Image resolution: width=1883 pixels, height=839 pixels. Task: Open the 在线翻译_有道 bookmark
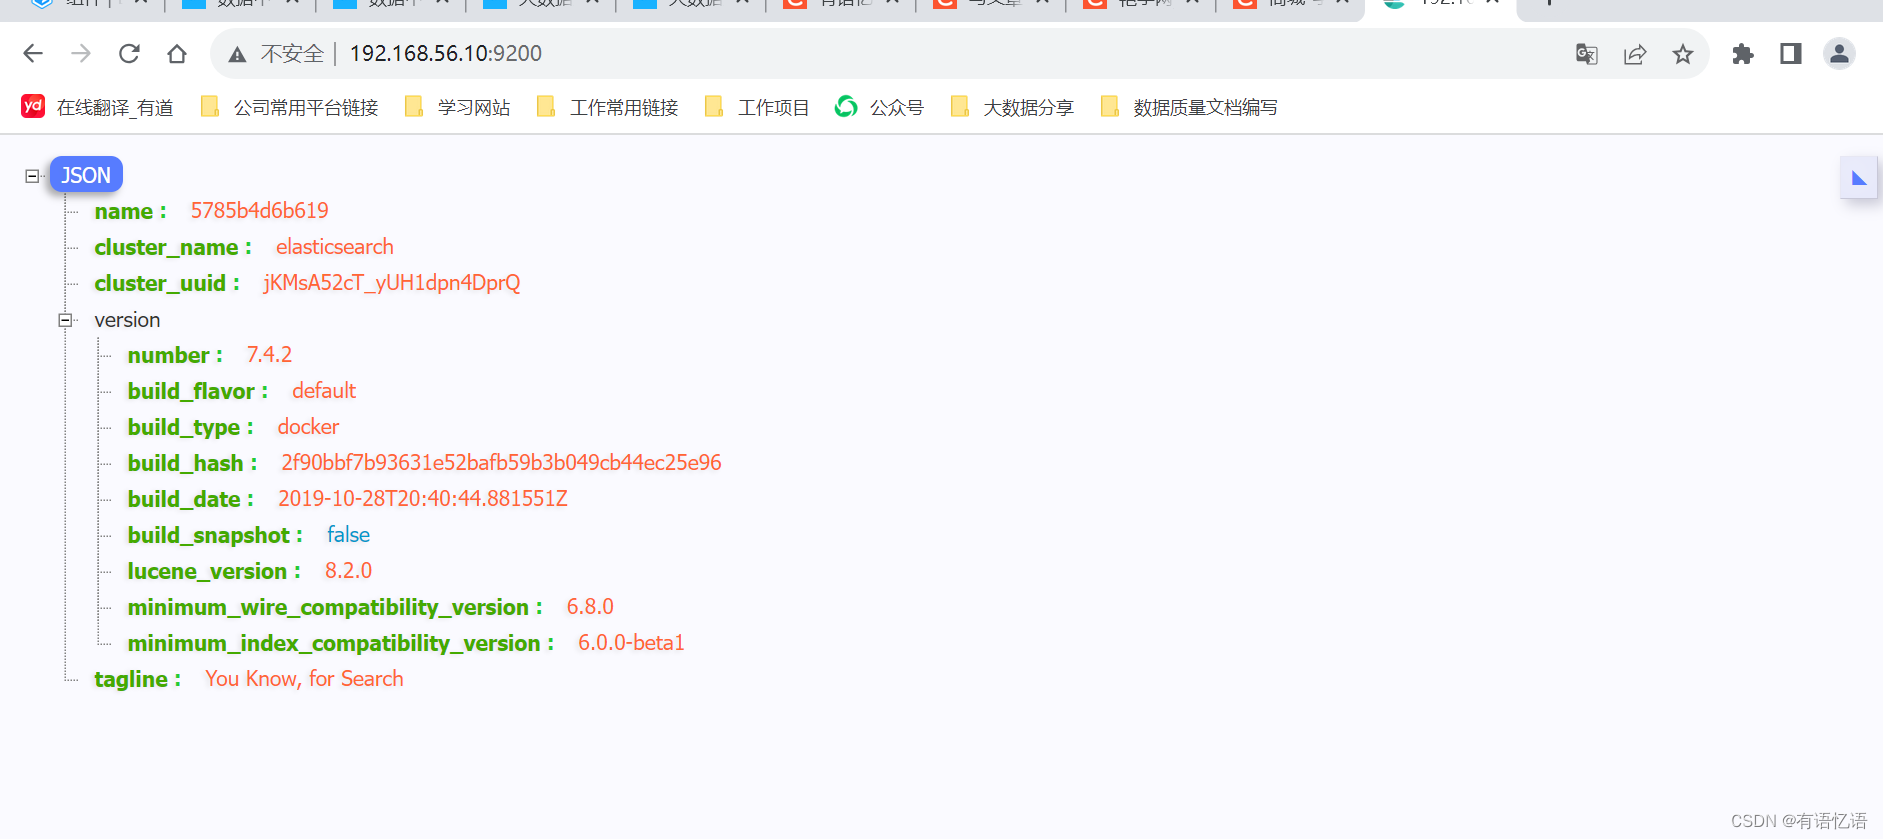coord(98,107)
